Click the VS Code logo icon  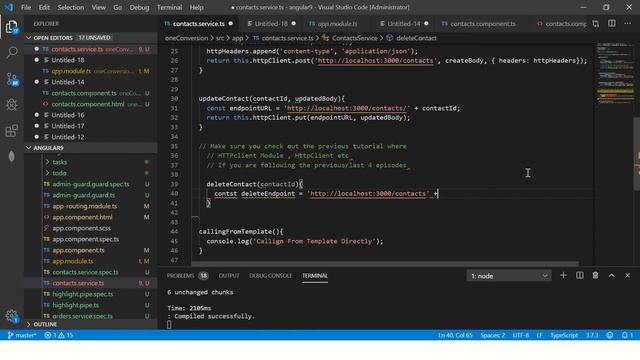pyautogui.click(x=9, y=7)
